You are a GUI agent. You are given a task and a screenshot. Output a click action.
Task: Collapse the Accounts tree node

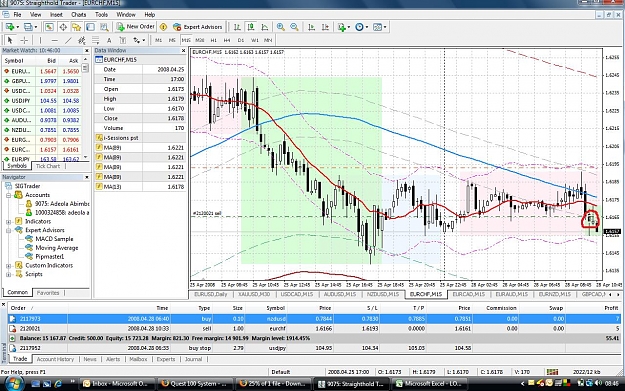pyautogui.click(x=9, y=195)
